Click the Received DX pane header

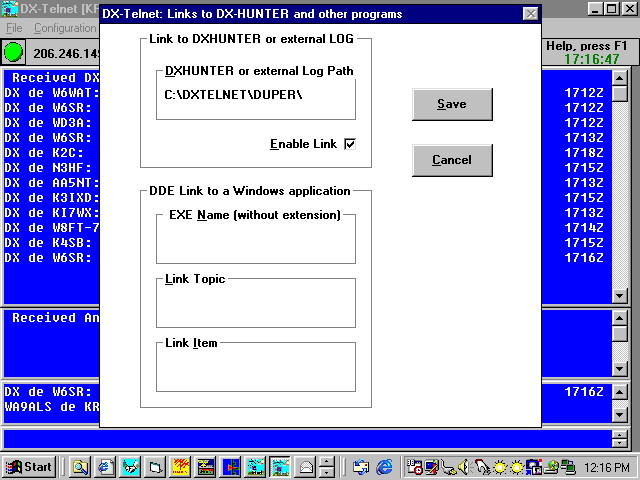point(56,78)
